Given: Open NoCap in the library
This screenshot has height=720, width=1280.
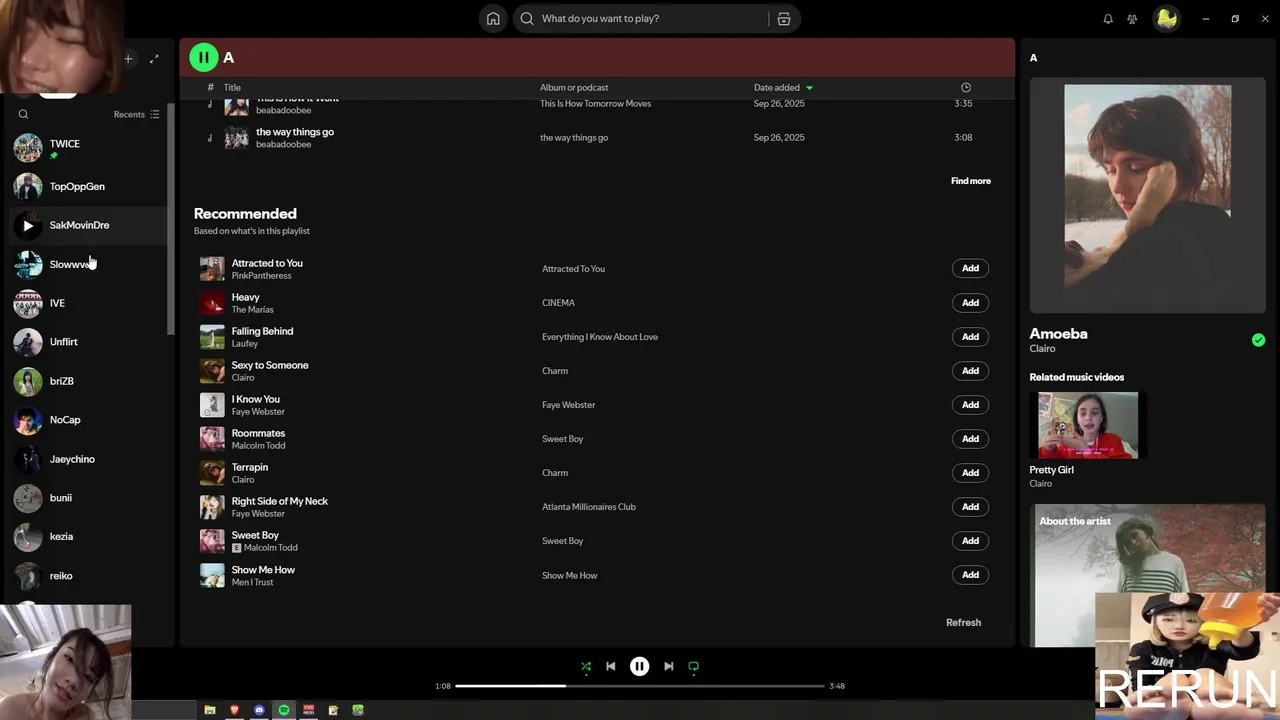Looking at the screenshot, I should tap(88, 420).
